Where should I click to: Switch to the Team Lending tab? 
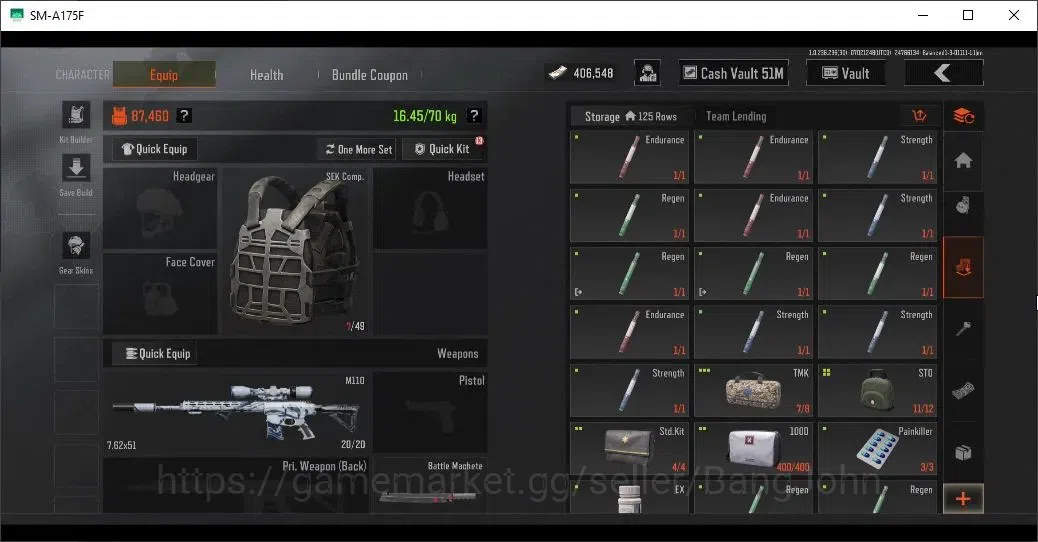click(736, 116)
